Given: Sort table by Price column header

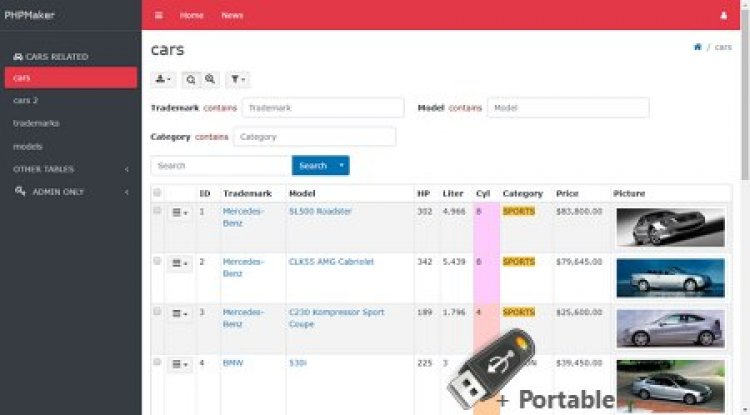Looking at the screenshot, I should coord(567,194).
